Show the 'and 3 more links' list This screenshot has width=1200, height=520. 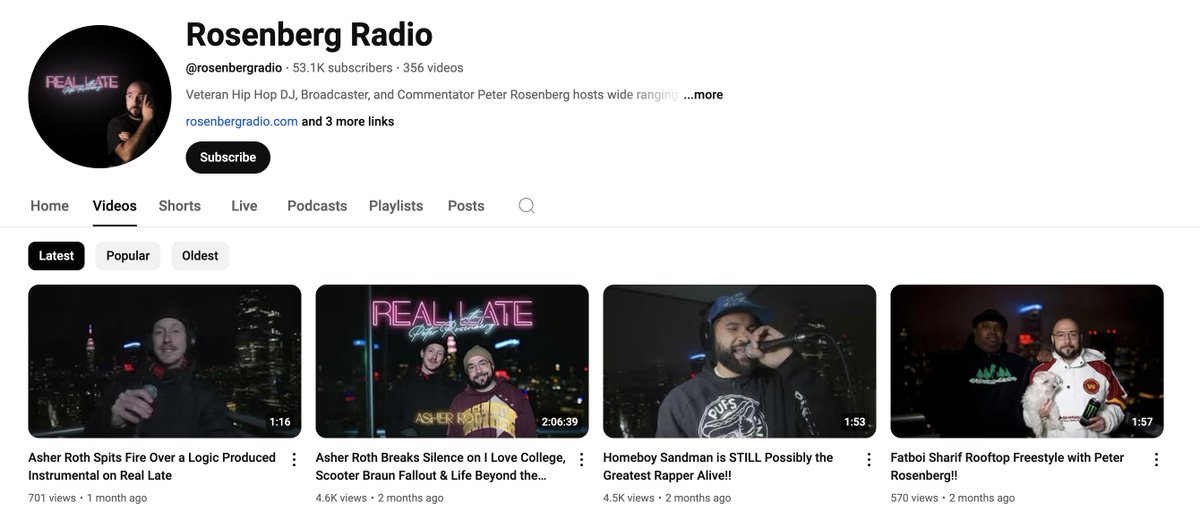348,122
